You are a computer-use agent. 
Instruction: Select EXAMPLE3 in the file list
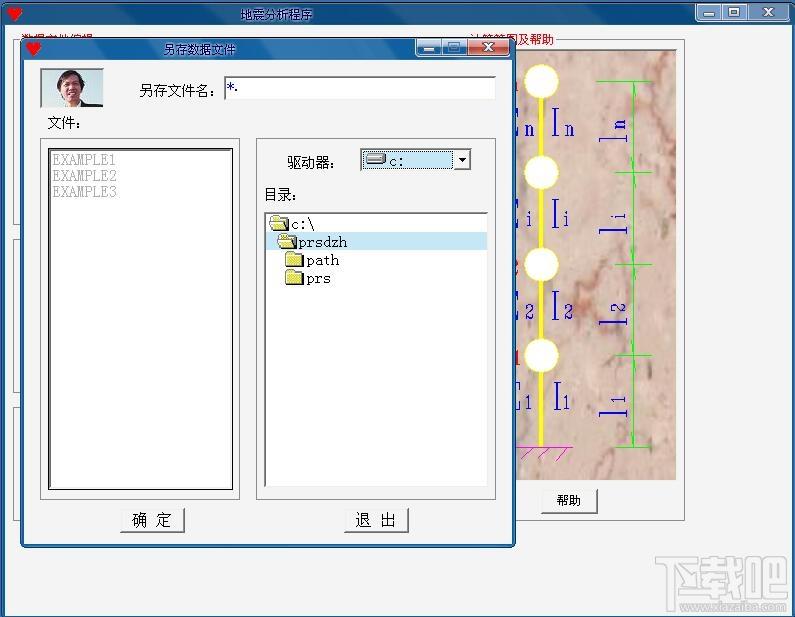[85, 192]
